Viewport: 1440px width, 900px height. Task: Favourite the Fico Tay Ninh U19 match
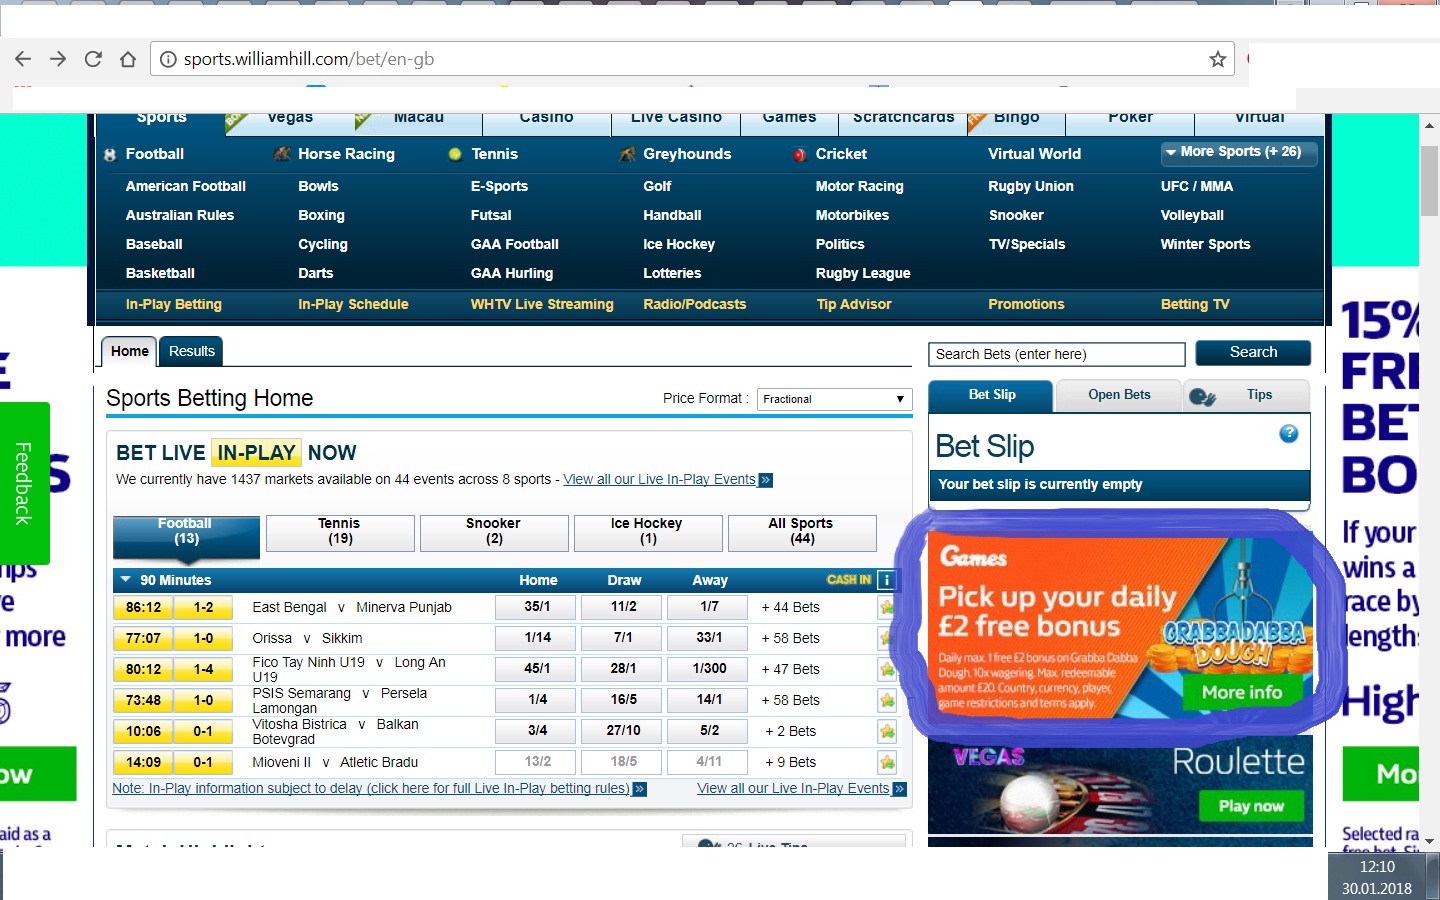coord(887,669)
